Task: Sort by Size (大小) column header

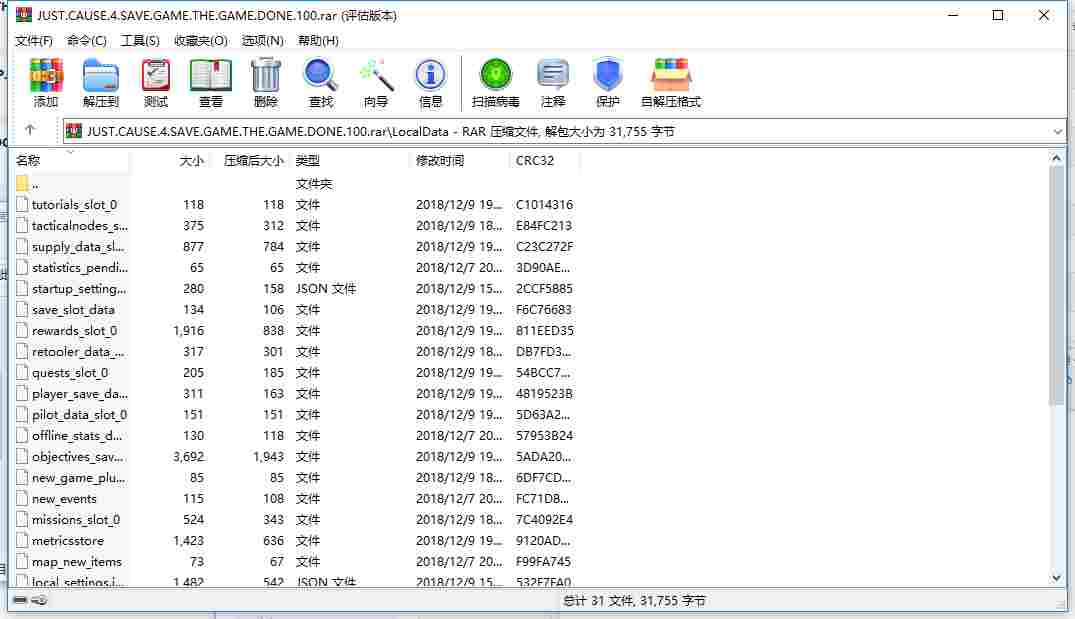Action: pyautogui.click(x=169, y=160)
